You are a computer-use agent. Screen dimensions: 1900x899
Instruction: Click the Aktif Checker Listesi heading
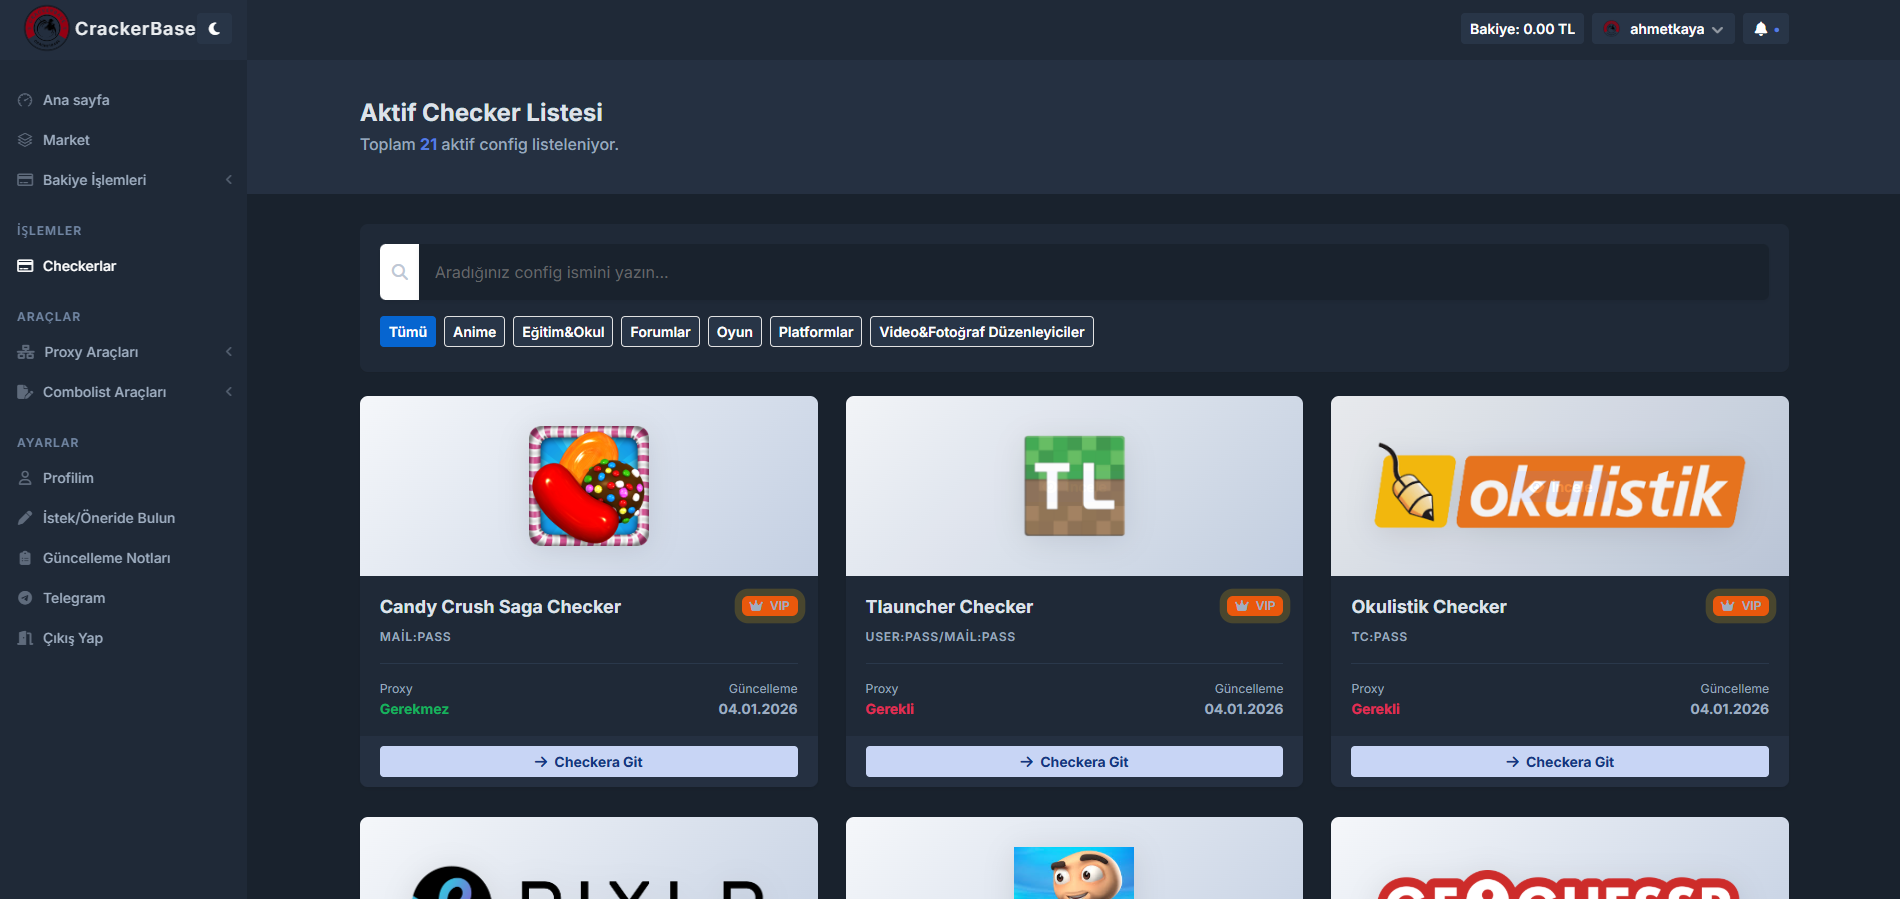(481, 113)
